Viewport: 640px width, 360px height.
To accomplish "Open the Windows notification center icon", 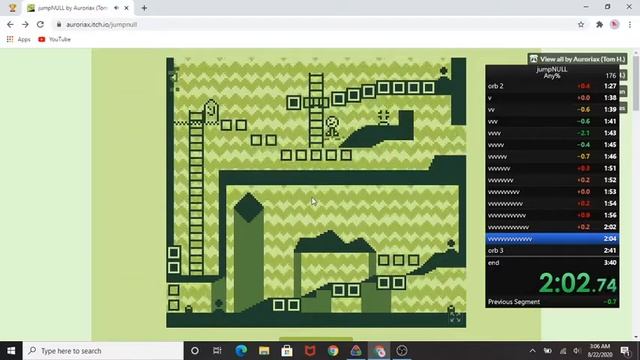I will tap(625, 351).
